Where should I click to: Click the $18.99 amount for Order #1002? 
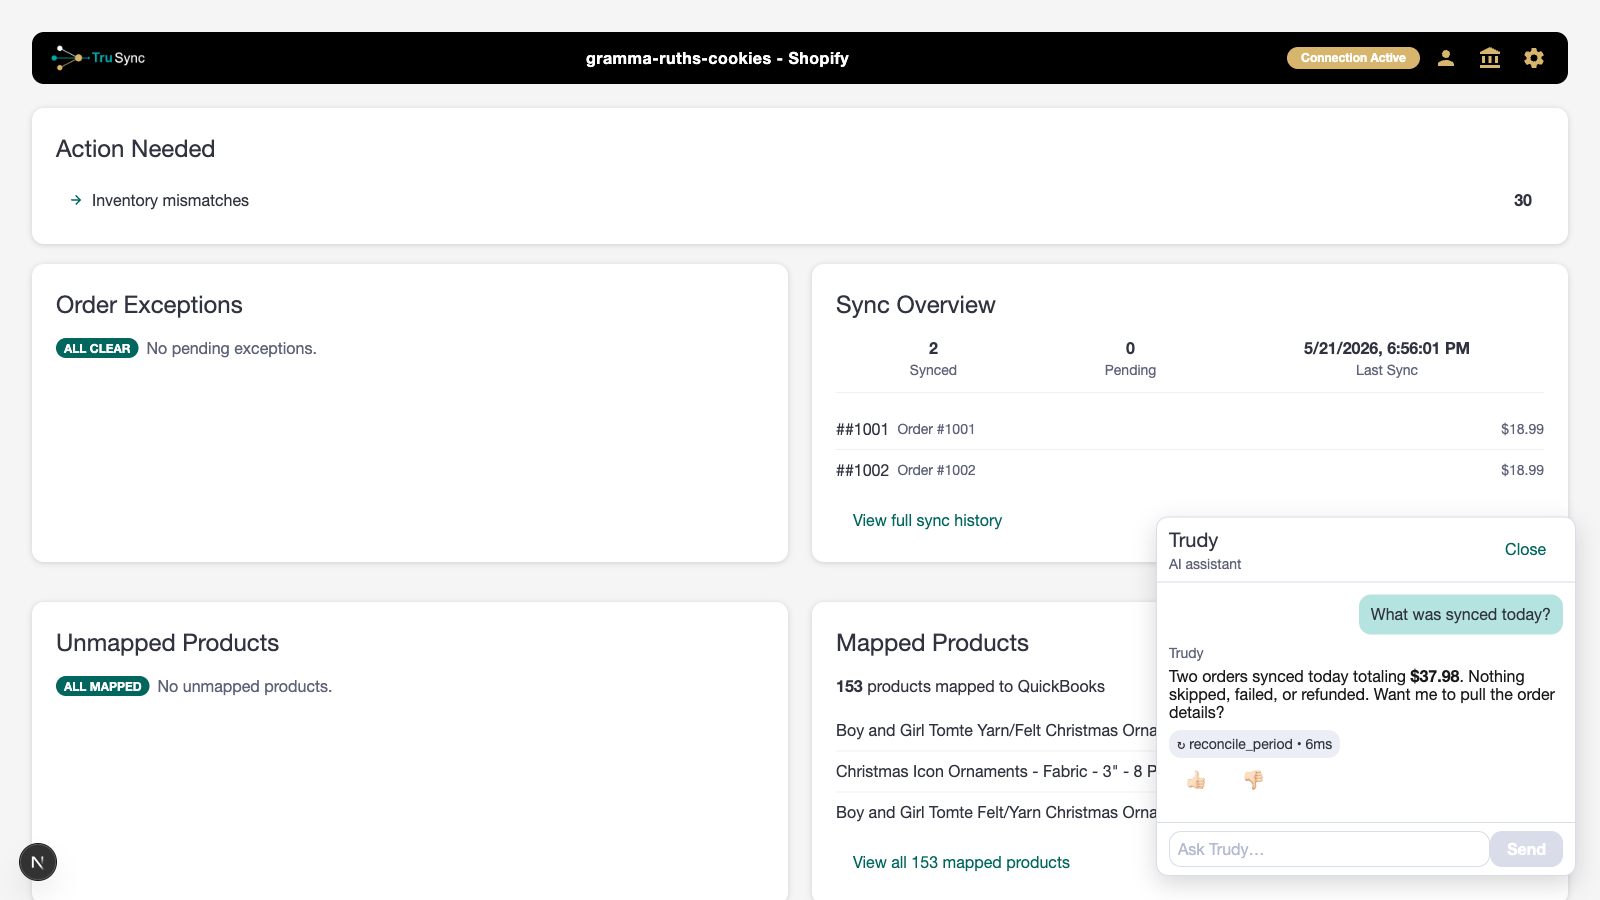[1522, 470]
